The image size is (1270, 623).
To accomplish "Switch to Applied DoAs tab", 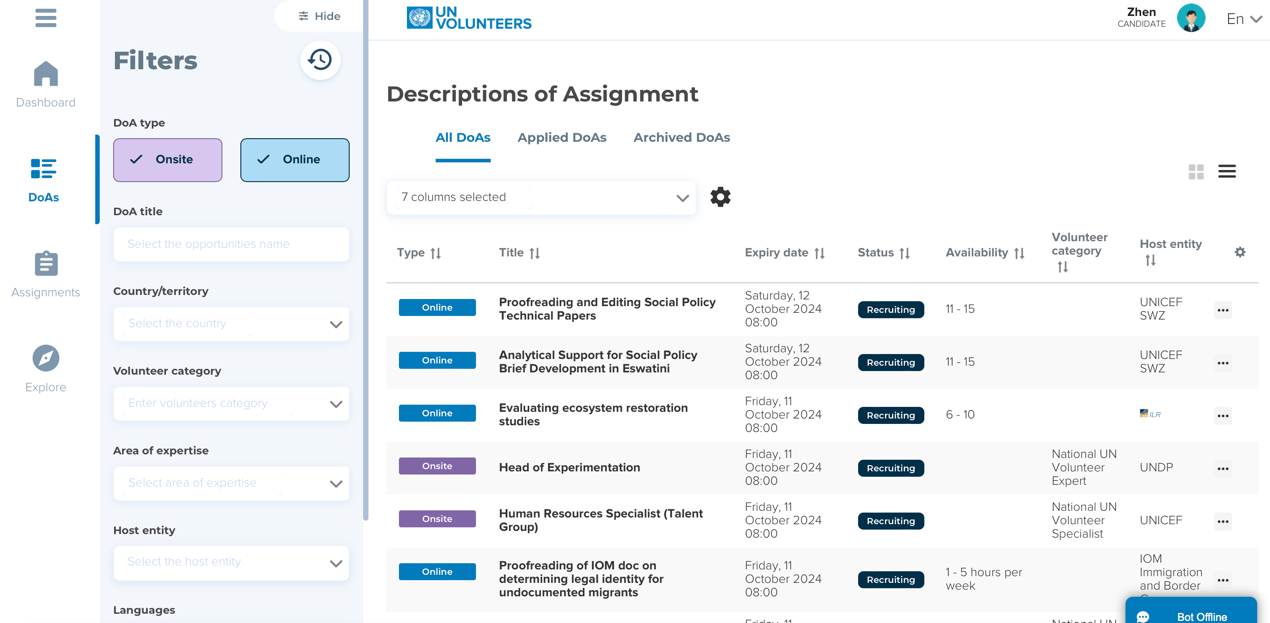I will [562, 138].
